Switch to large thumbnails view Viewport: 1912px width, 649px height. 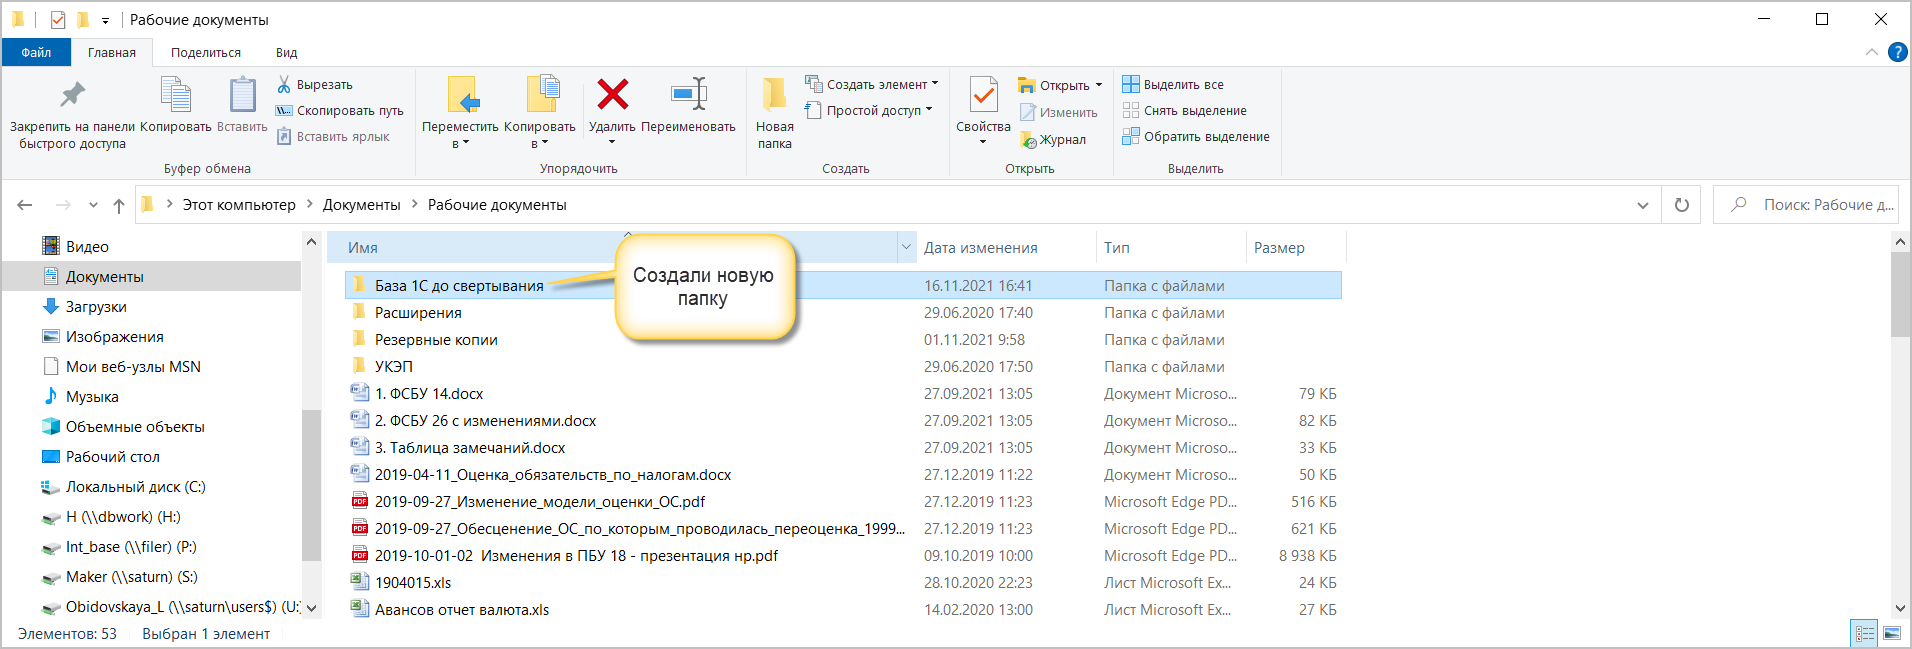click(1892, 633)
